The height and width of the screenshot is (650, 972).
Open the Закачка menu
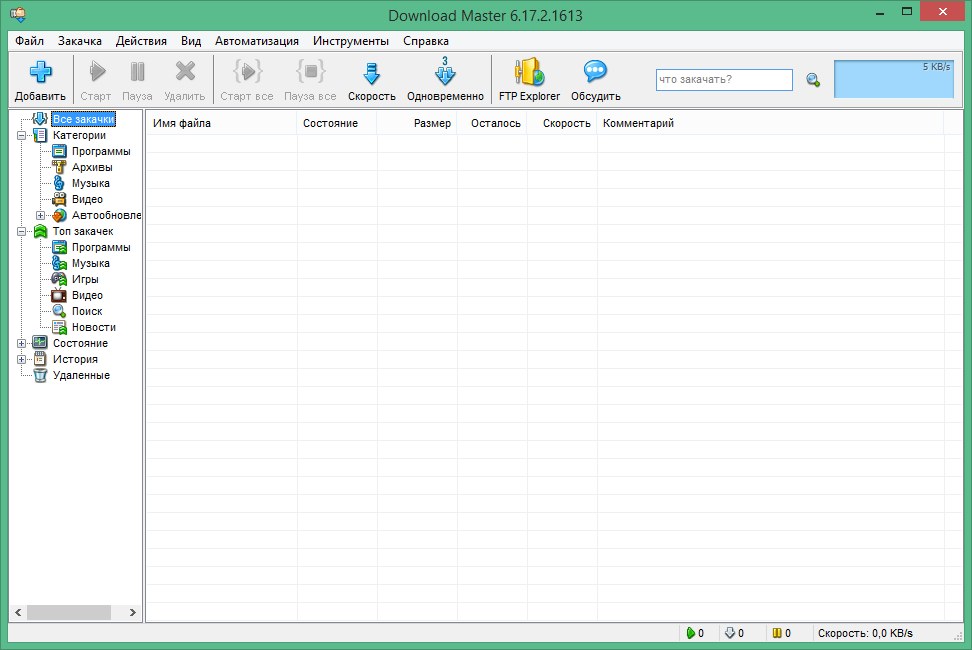pos(79,41)
